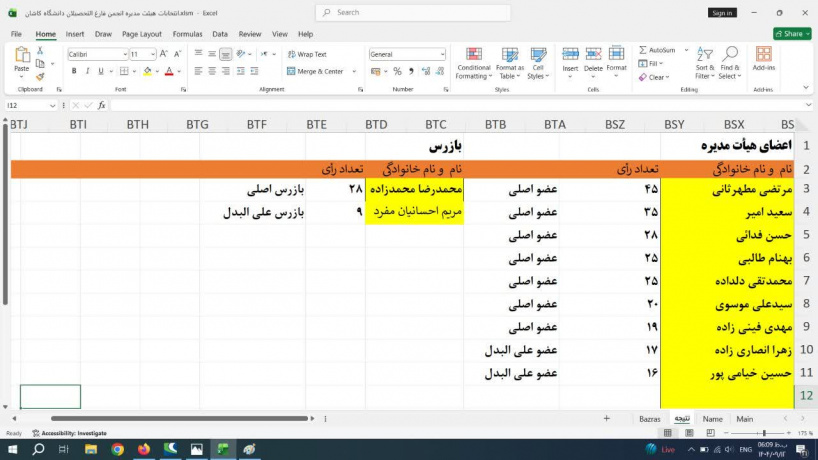Switch to the Page Layout tab

click(x=142, y=34)
